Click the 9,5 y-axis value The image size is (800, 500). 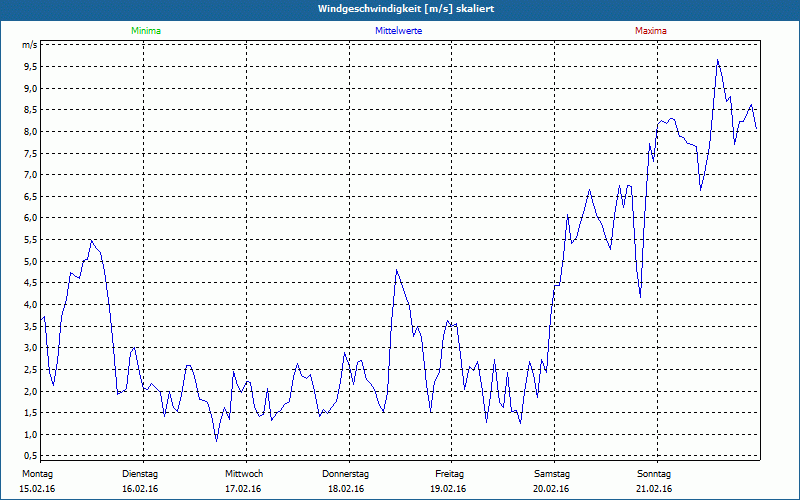(31, 67)
